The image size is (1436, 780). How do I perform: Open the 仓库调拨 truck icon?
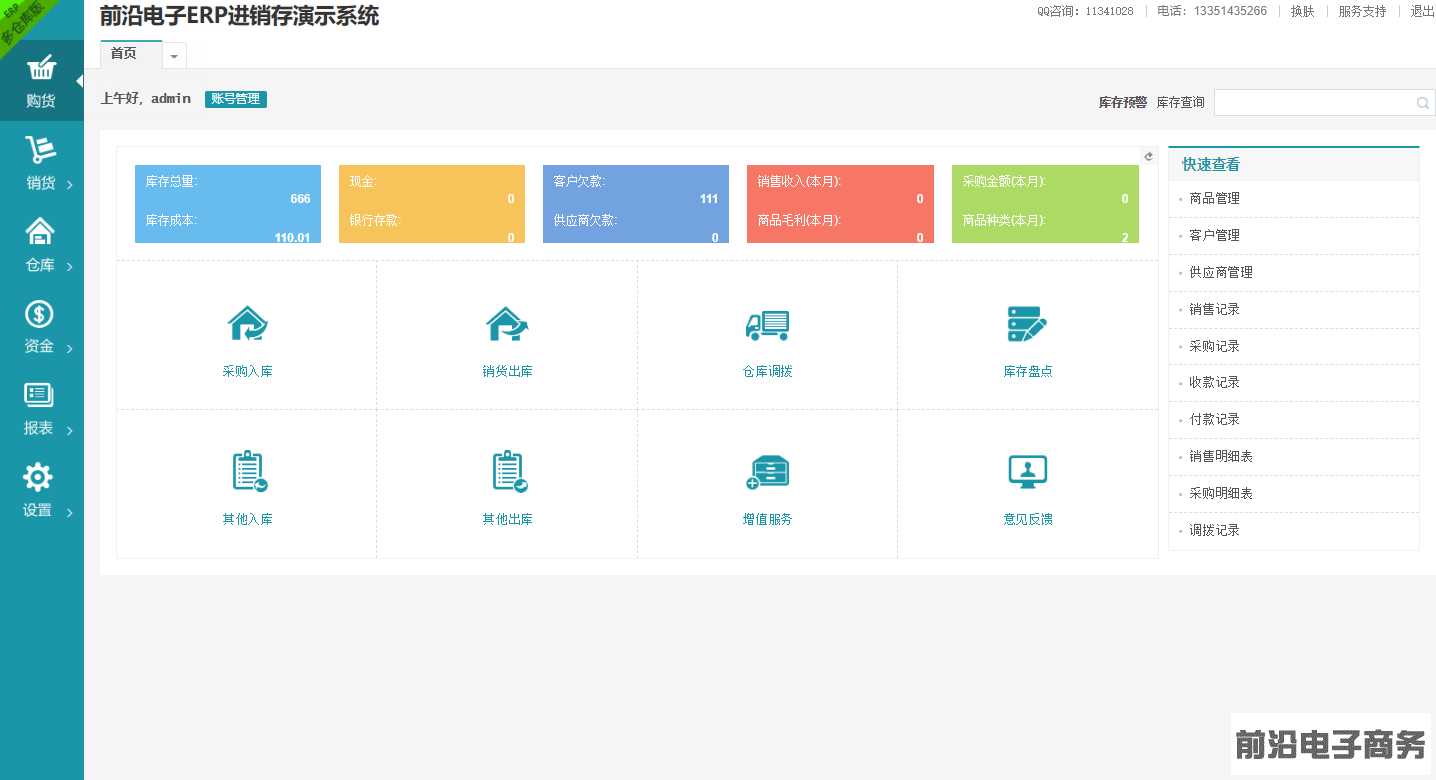767,324
